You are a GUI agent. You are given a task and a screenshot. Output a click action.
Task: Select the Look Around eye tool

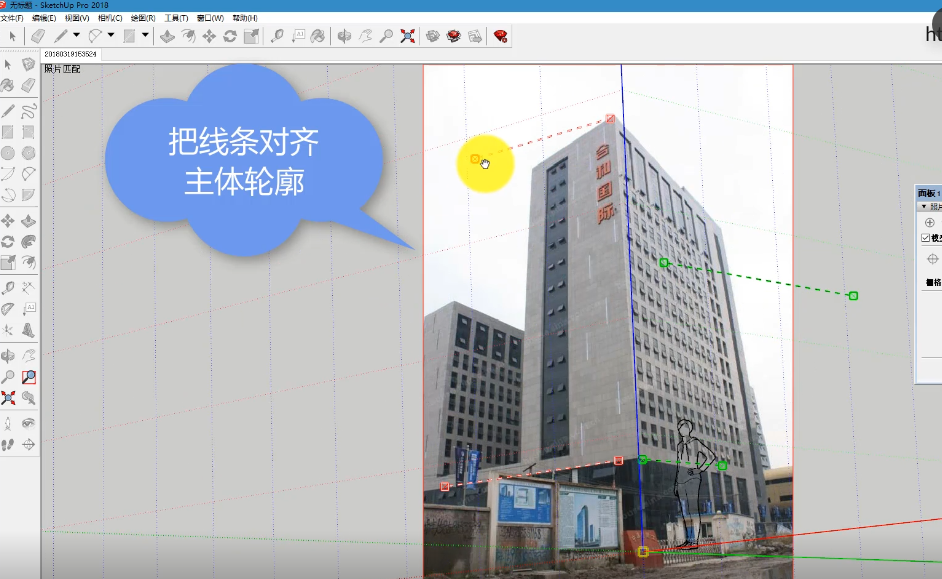(x=28, y=423)
